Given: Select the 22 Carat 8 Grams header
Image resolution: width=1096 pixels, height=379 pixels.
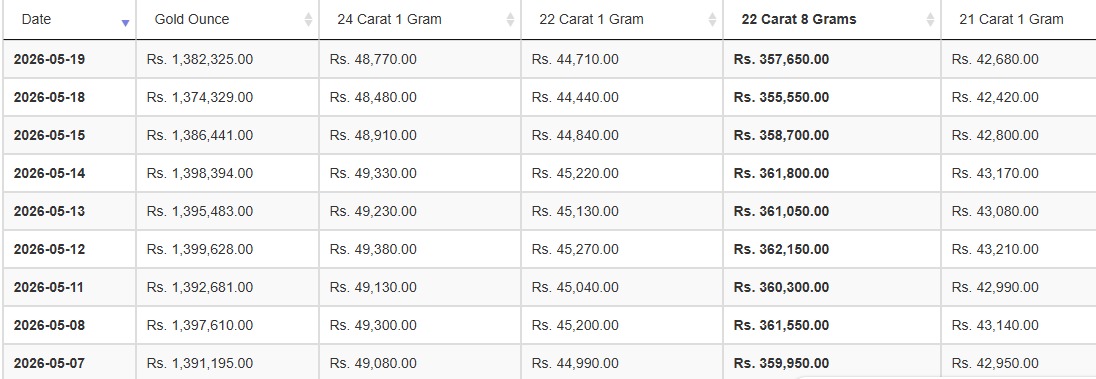Looking at the screenshot, I should 832,20.
